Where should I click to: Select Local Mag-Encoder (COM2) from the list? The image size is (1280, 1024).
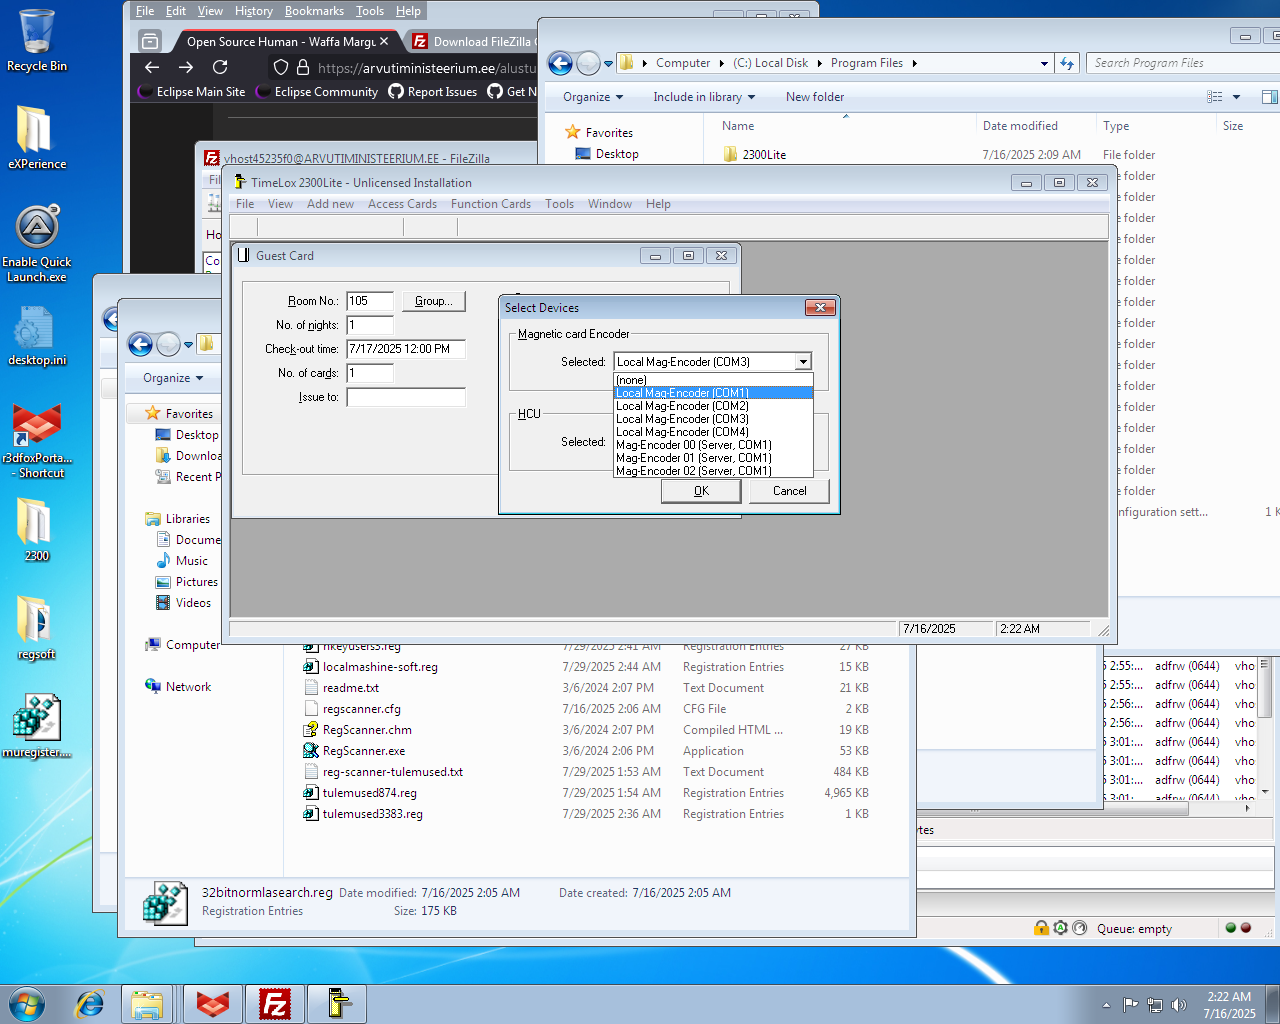[x=682, y=406]
